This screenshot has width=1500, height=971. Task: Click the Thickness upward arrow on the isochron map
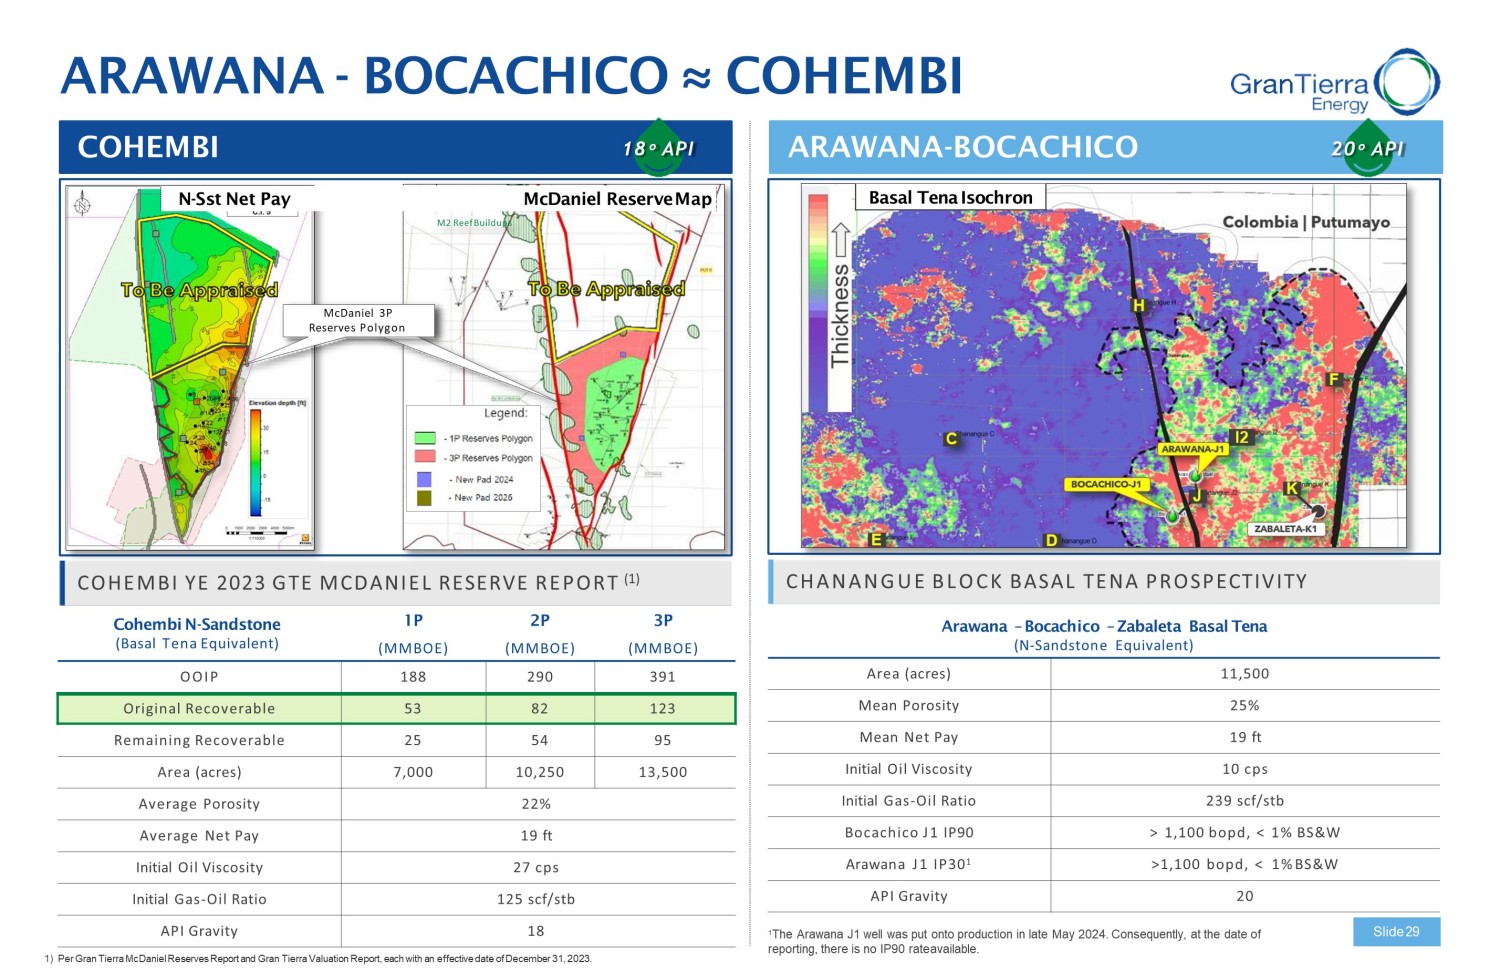pyautogui.click(x=840, y=240)
